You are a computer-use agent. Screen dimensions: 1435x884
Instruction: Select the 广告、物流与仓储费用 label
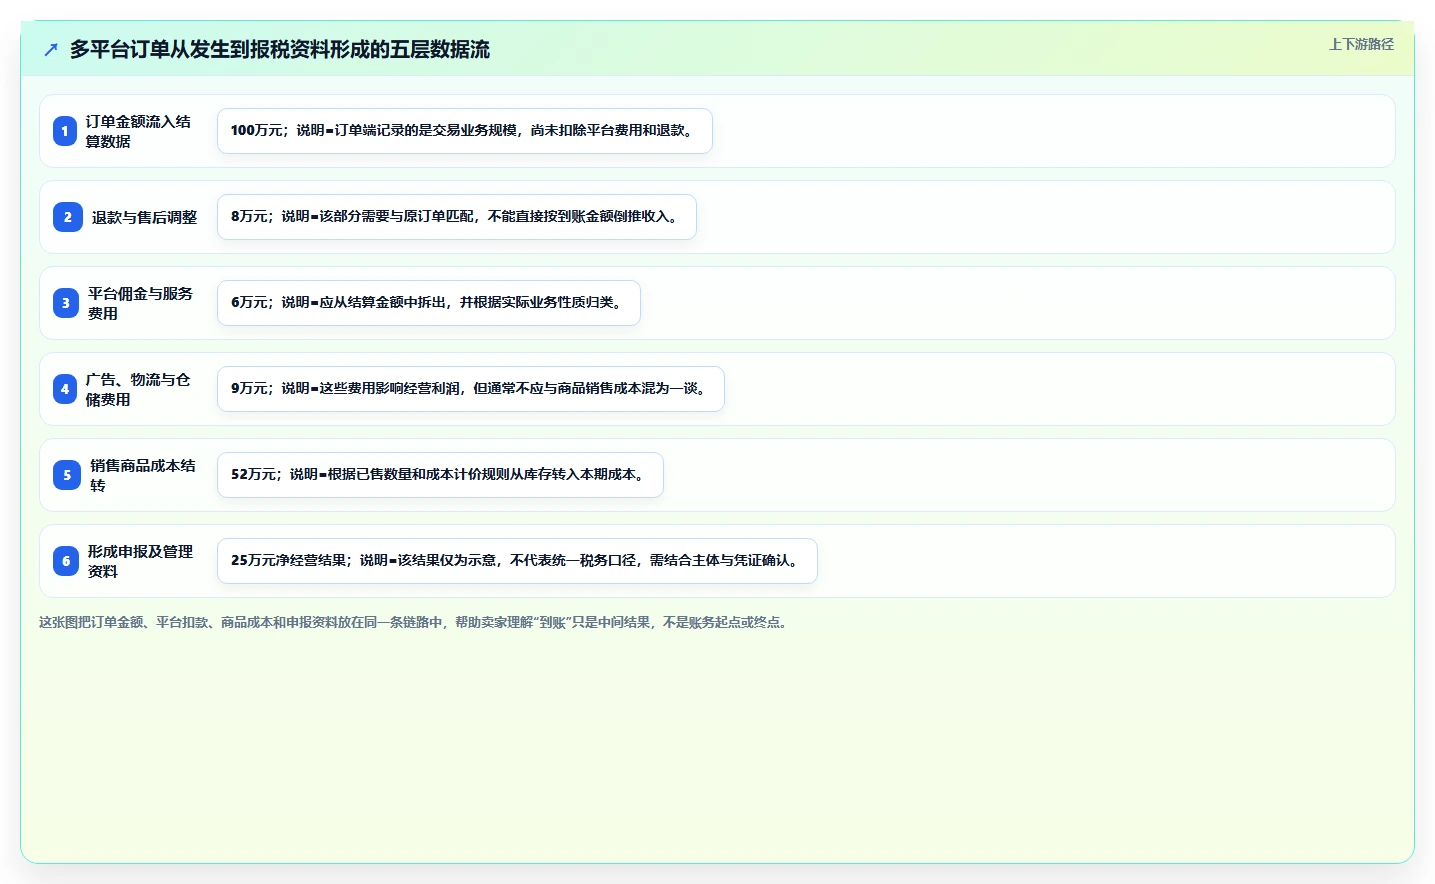pyautogui.click(x=138, y=389)
